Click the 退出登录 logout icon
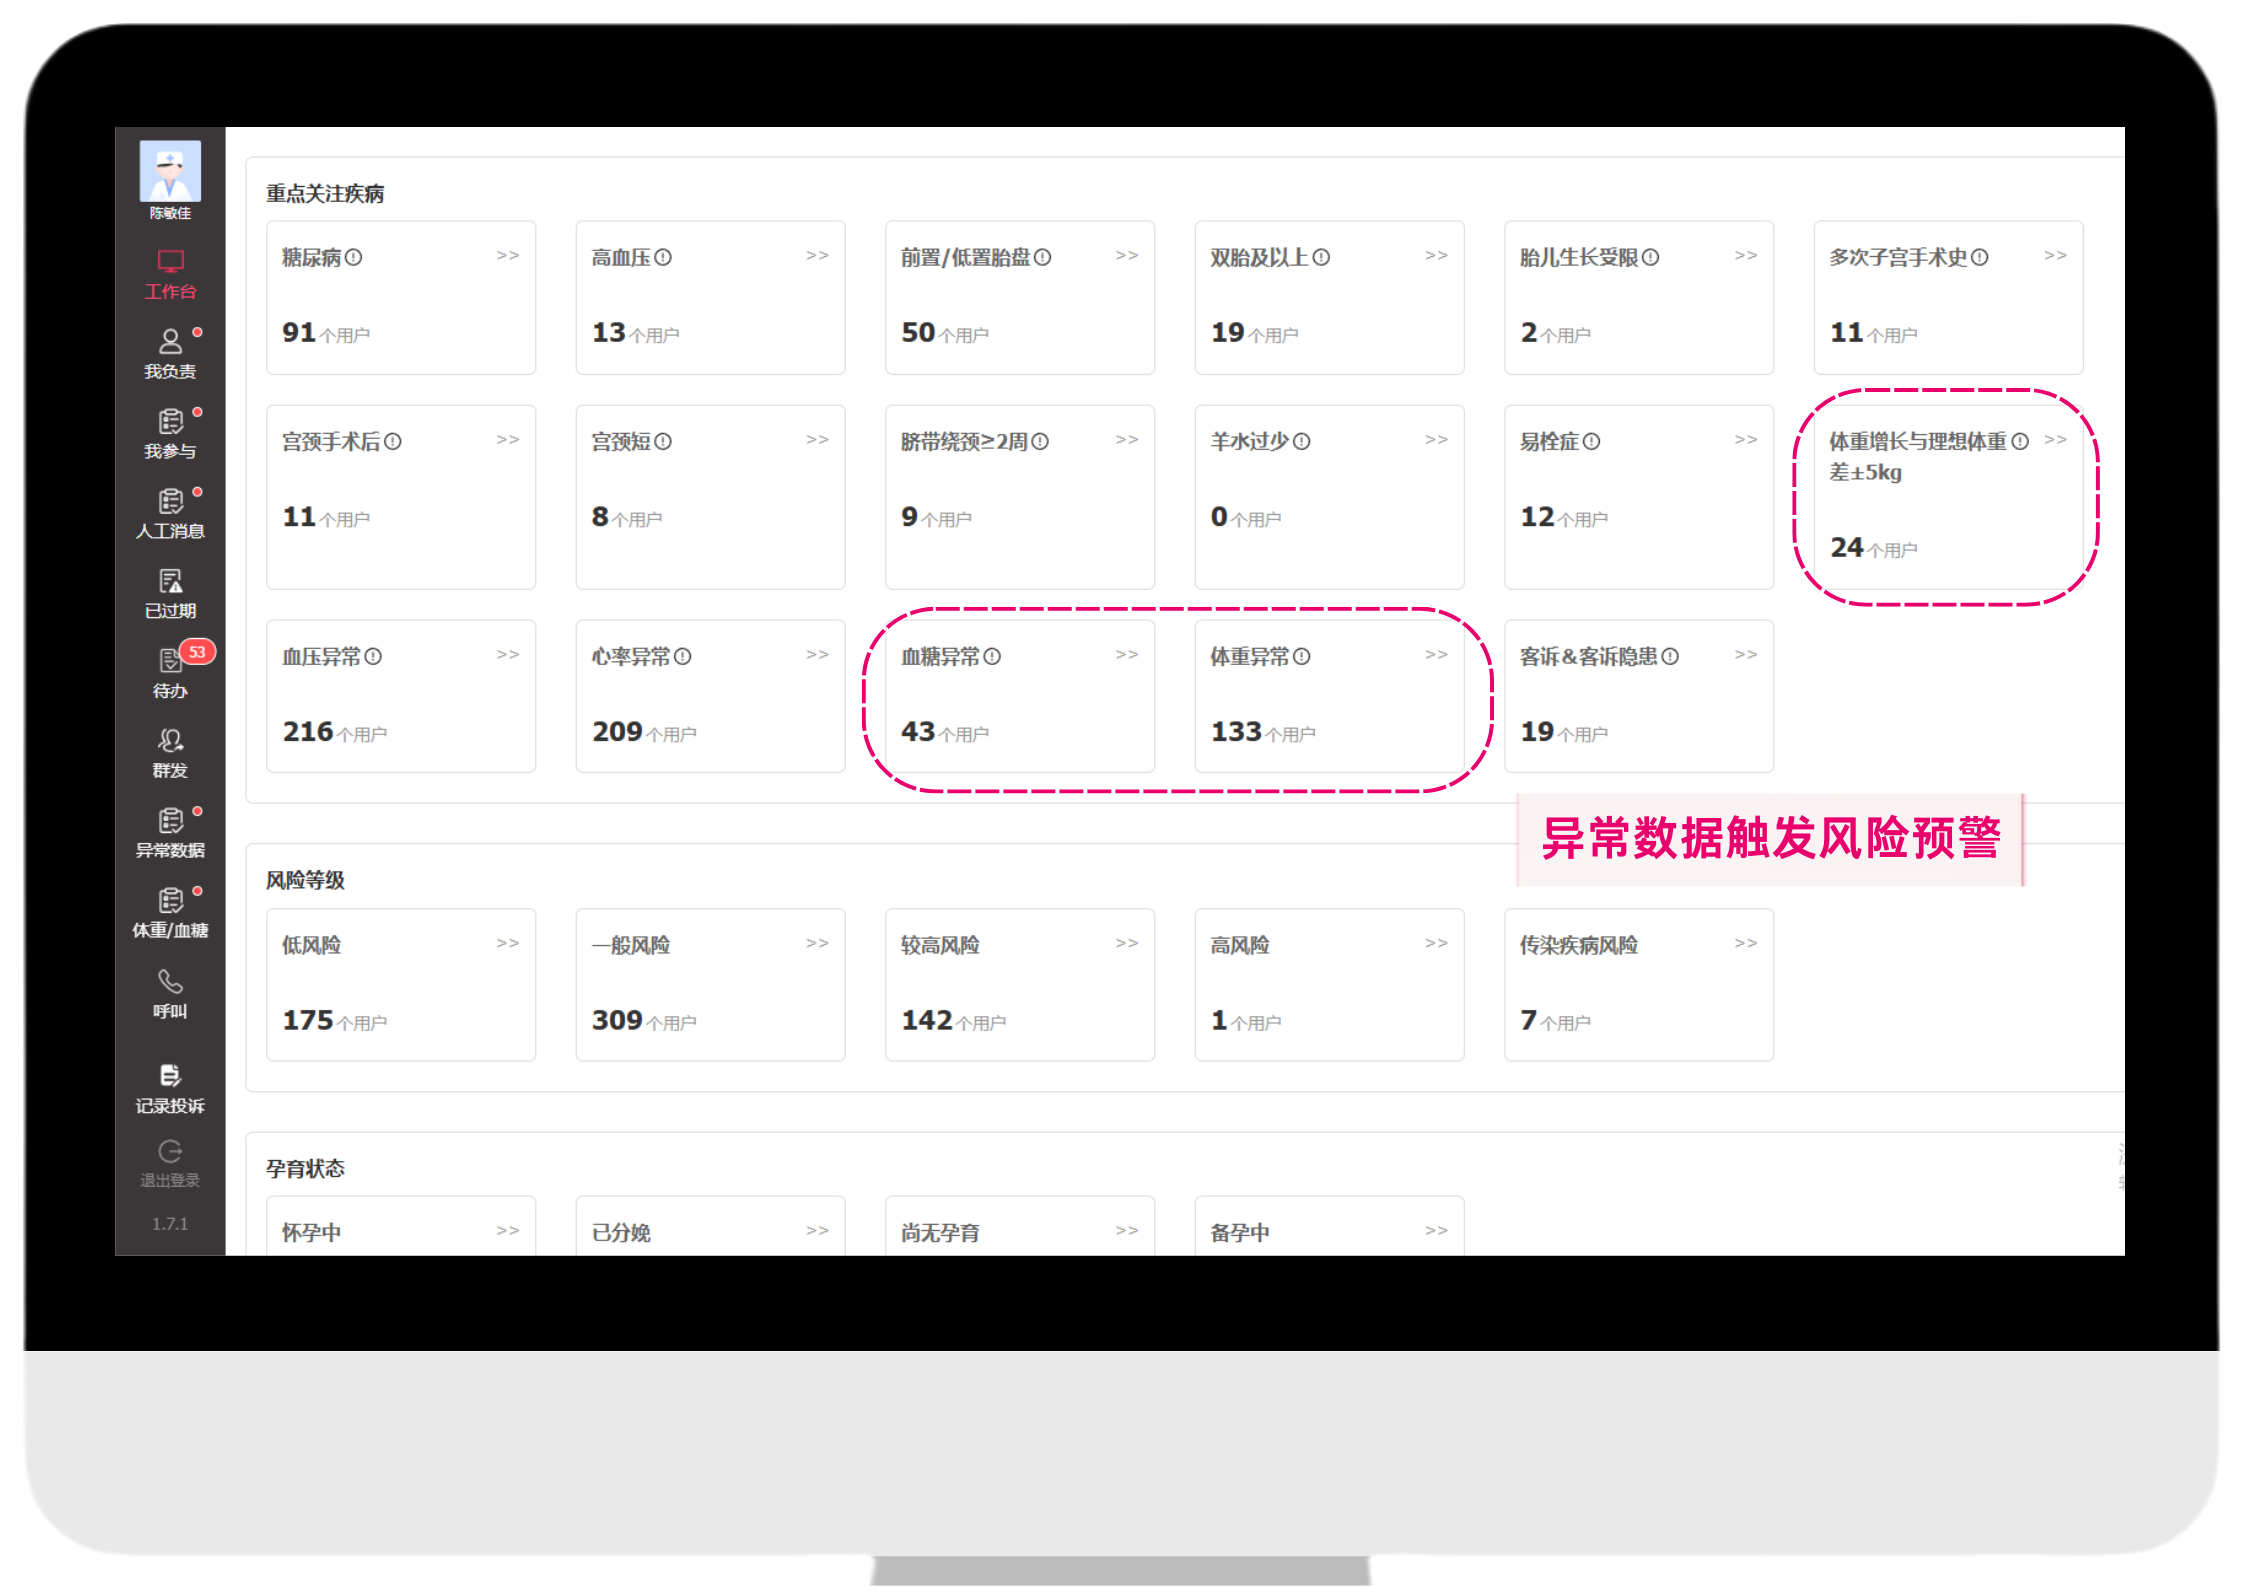Screen dimensions: 2245x1587 coord(170,1152)
